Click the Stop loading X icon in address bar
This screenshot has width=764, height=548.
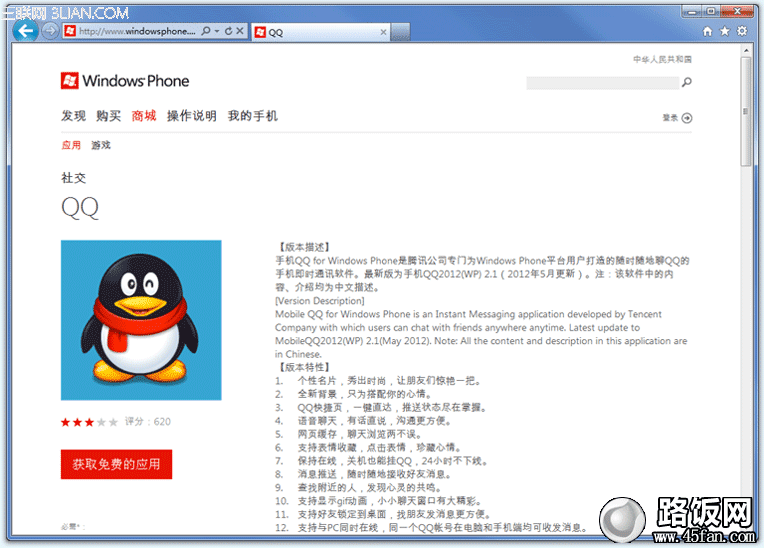point(240,31)
